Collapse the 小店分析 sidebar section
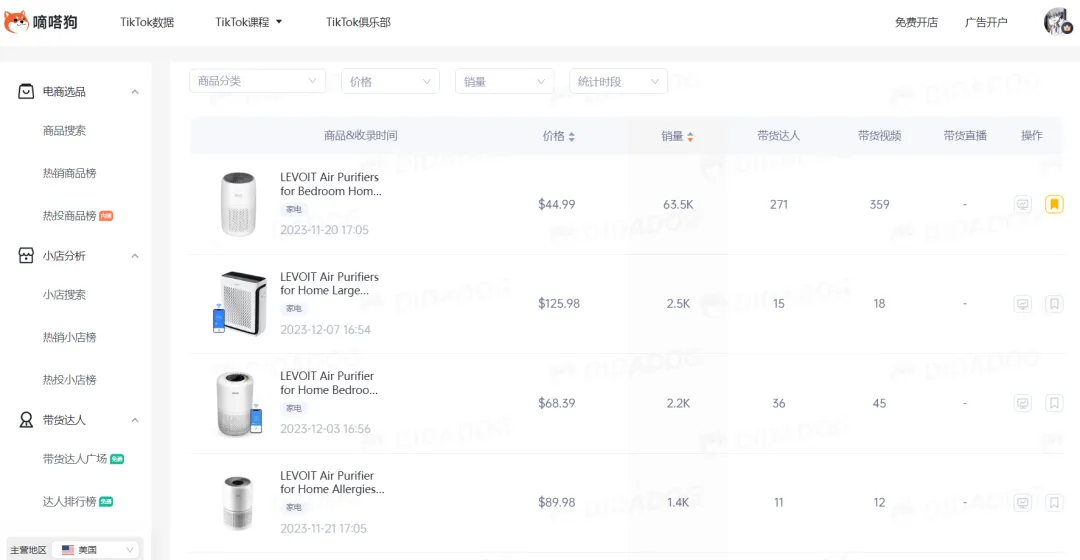Screen dimensions: 1080x560 pyautogui.click(x=135, y=256)
